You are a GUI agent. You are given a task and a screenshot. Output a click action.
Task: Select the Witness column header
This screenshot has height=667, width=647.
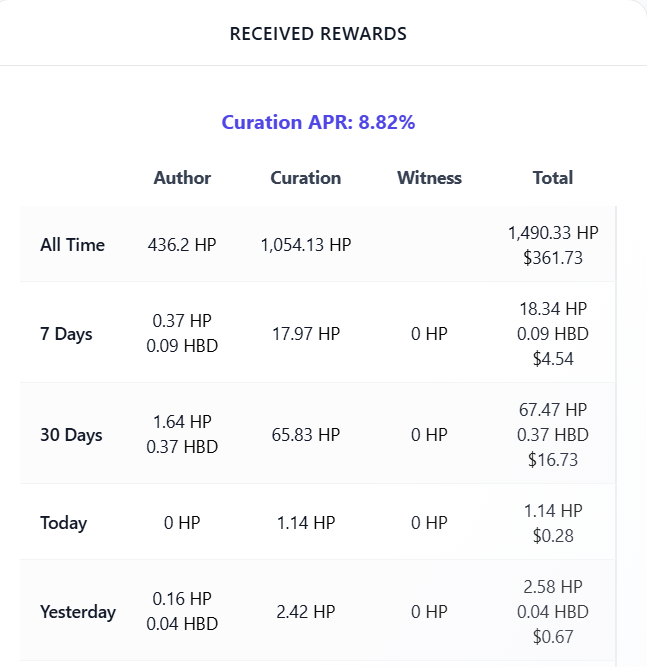[429, 178]
